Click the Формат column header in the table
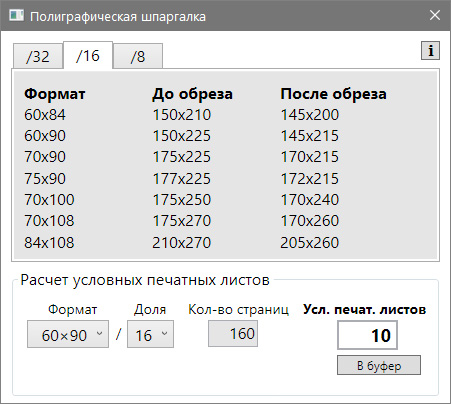451x404 pixels. [55, 94]
